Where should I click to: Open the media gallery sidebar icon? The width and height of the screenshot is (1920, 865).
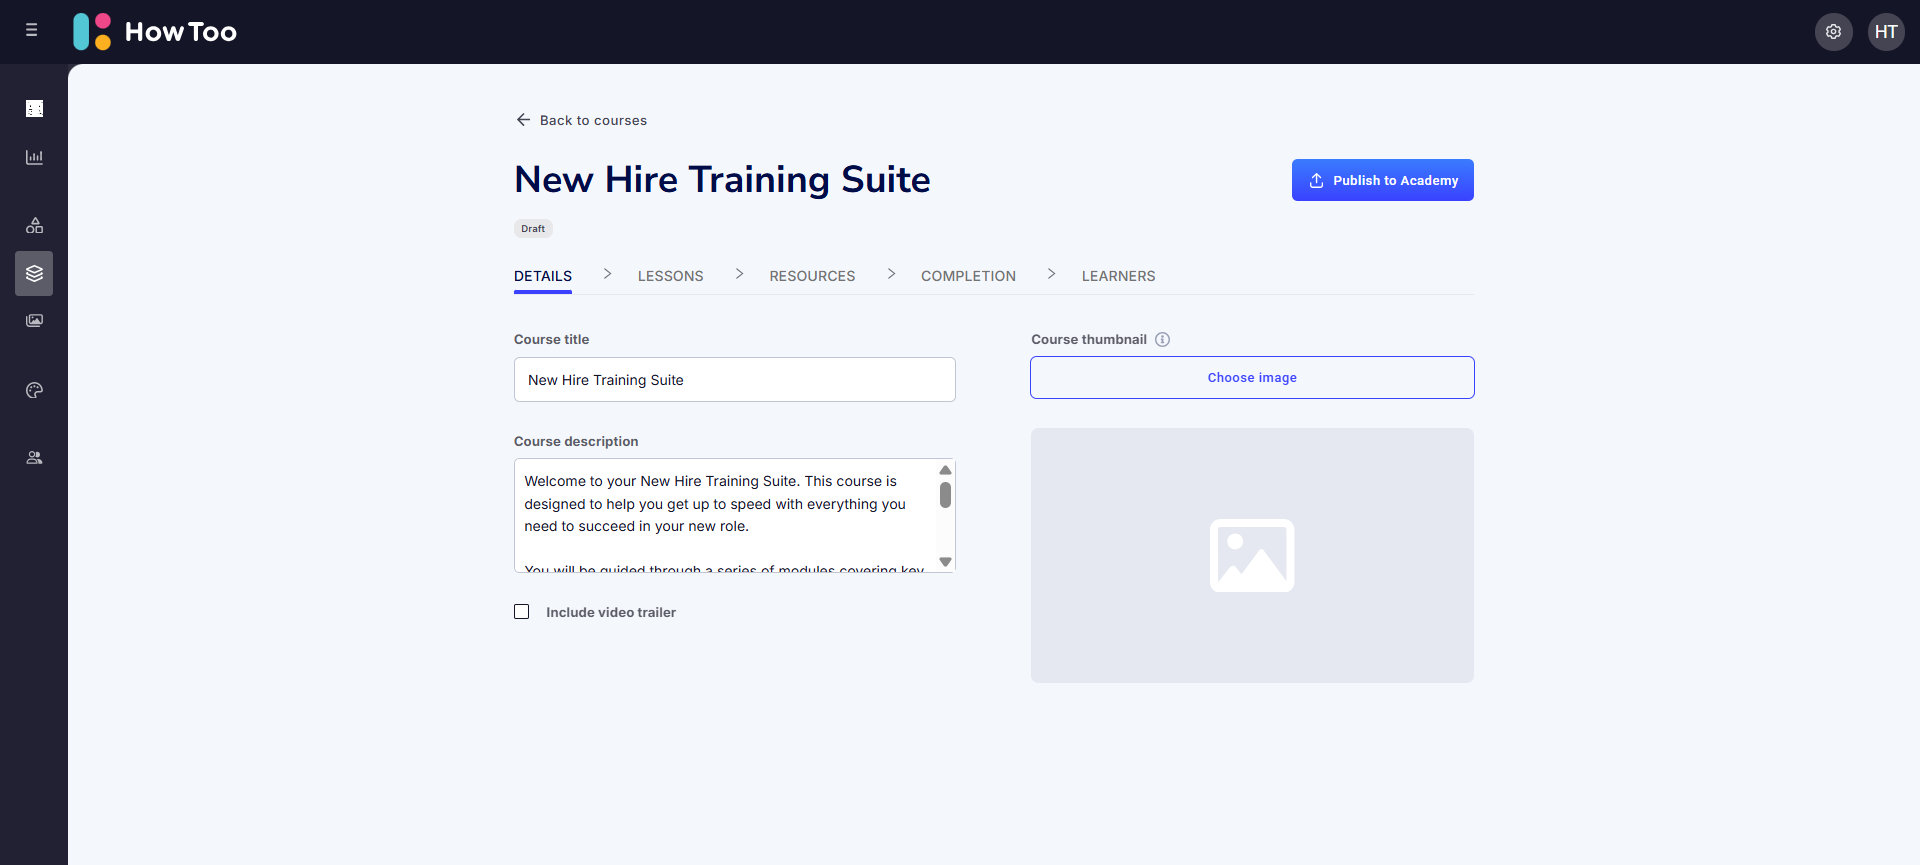34,321
